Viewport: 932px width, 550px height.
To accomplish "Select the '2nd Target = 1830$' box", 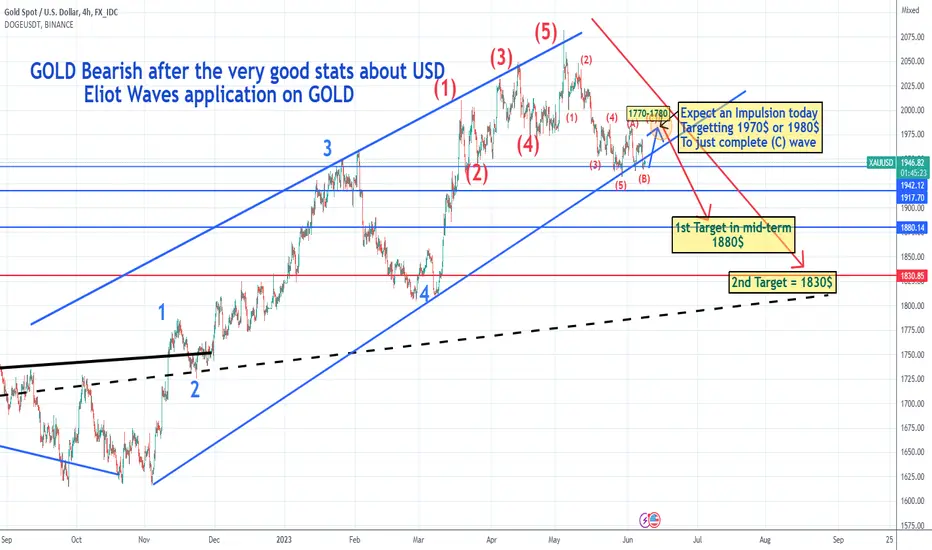I will coord(782,282).
